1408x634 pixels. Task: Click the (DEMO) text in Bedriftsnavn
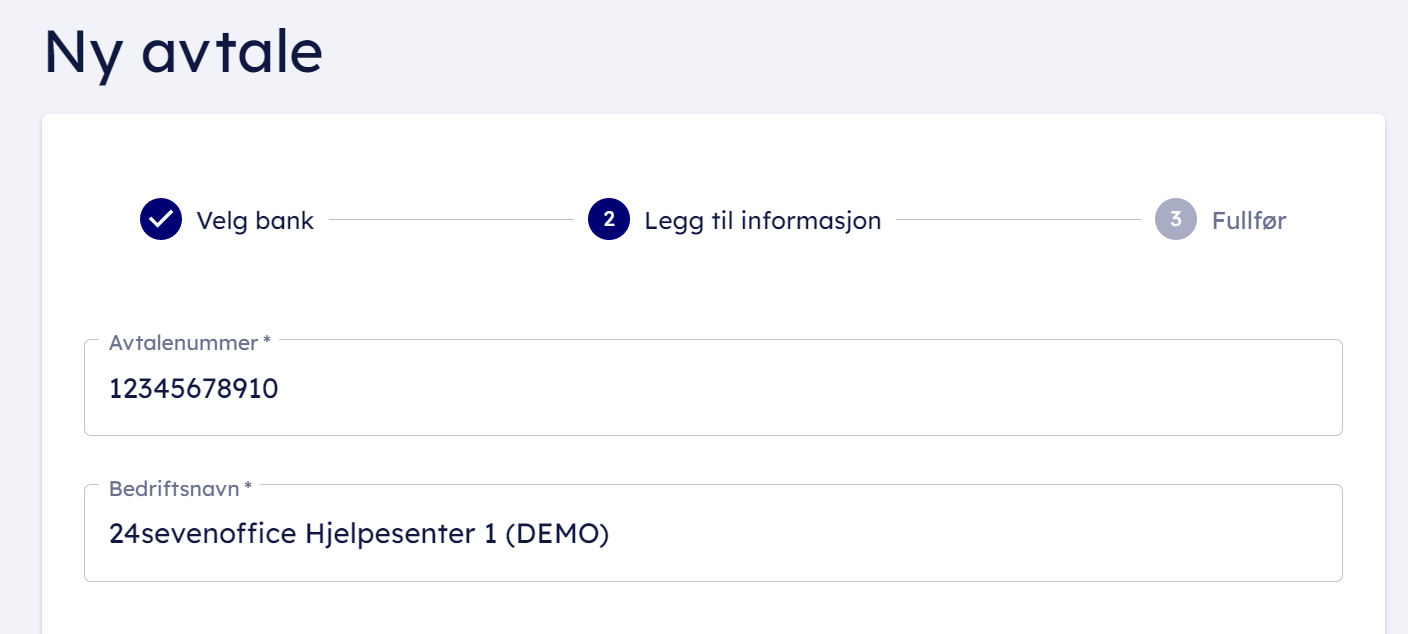point(557,534)
